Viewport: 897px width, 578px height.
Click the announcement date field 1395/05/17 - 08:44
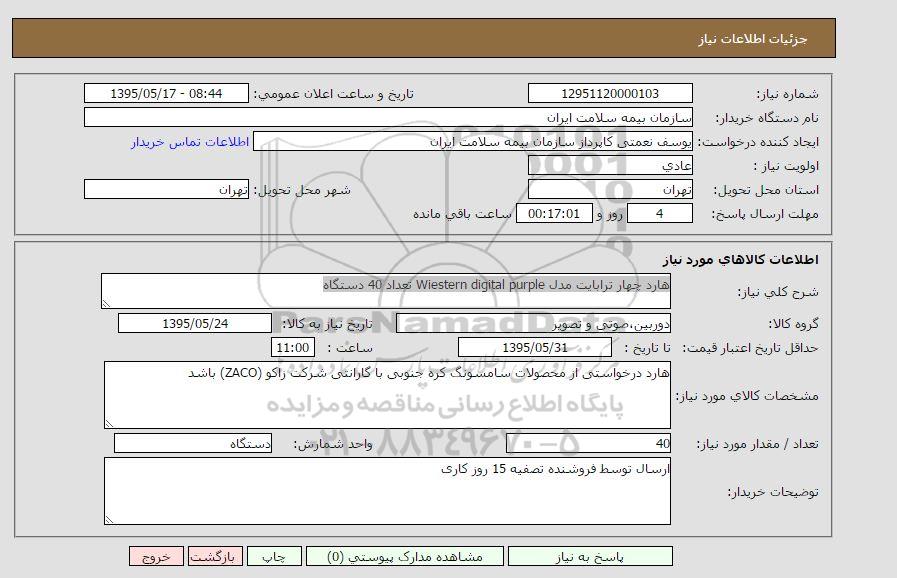(x=166, y=93)
